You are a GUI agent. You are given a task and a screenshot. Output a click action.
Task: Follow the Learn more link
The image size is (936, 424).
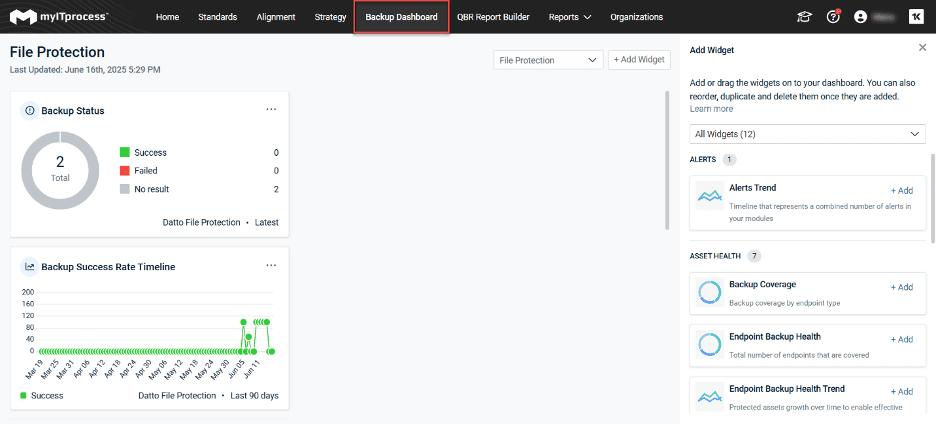click(x=711, y=109)
